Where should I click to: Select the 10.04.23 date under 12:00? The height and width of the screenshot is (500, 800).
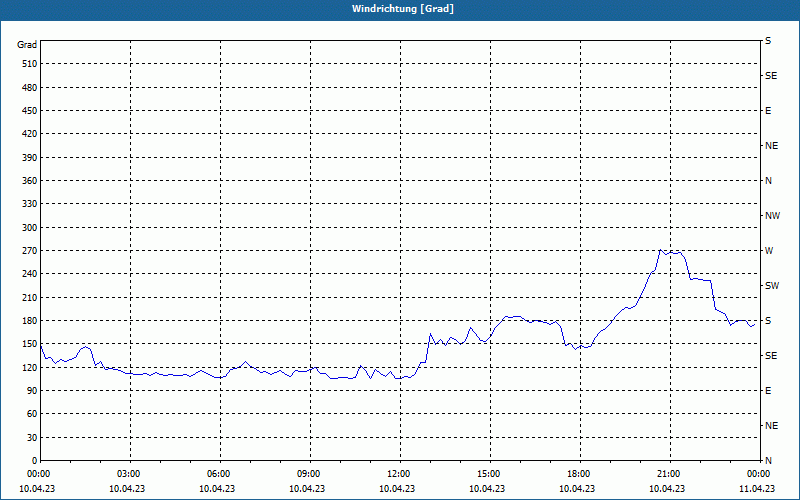coord(397,489)
